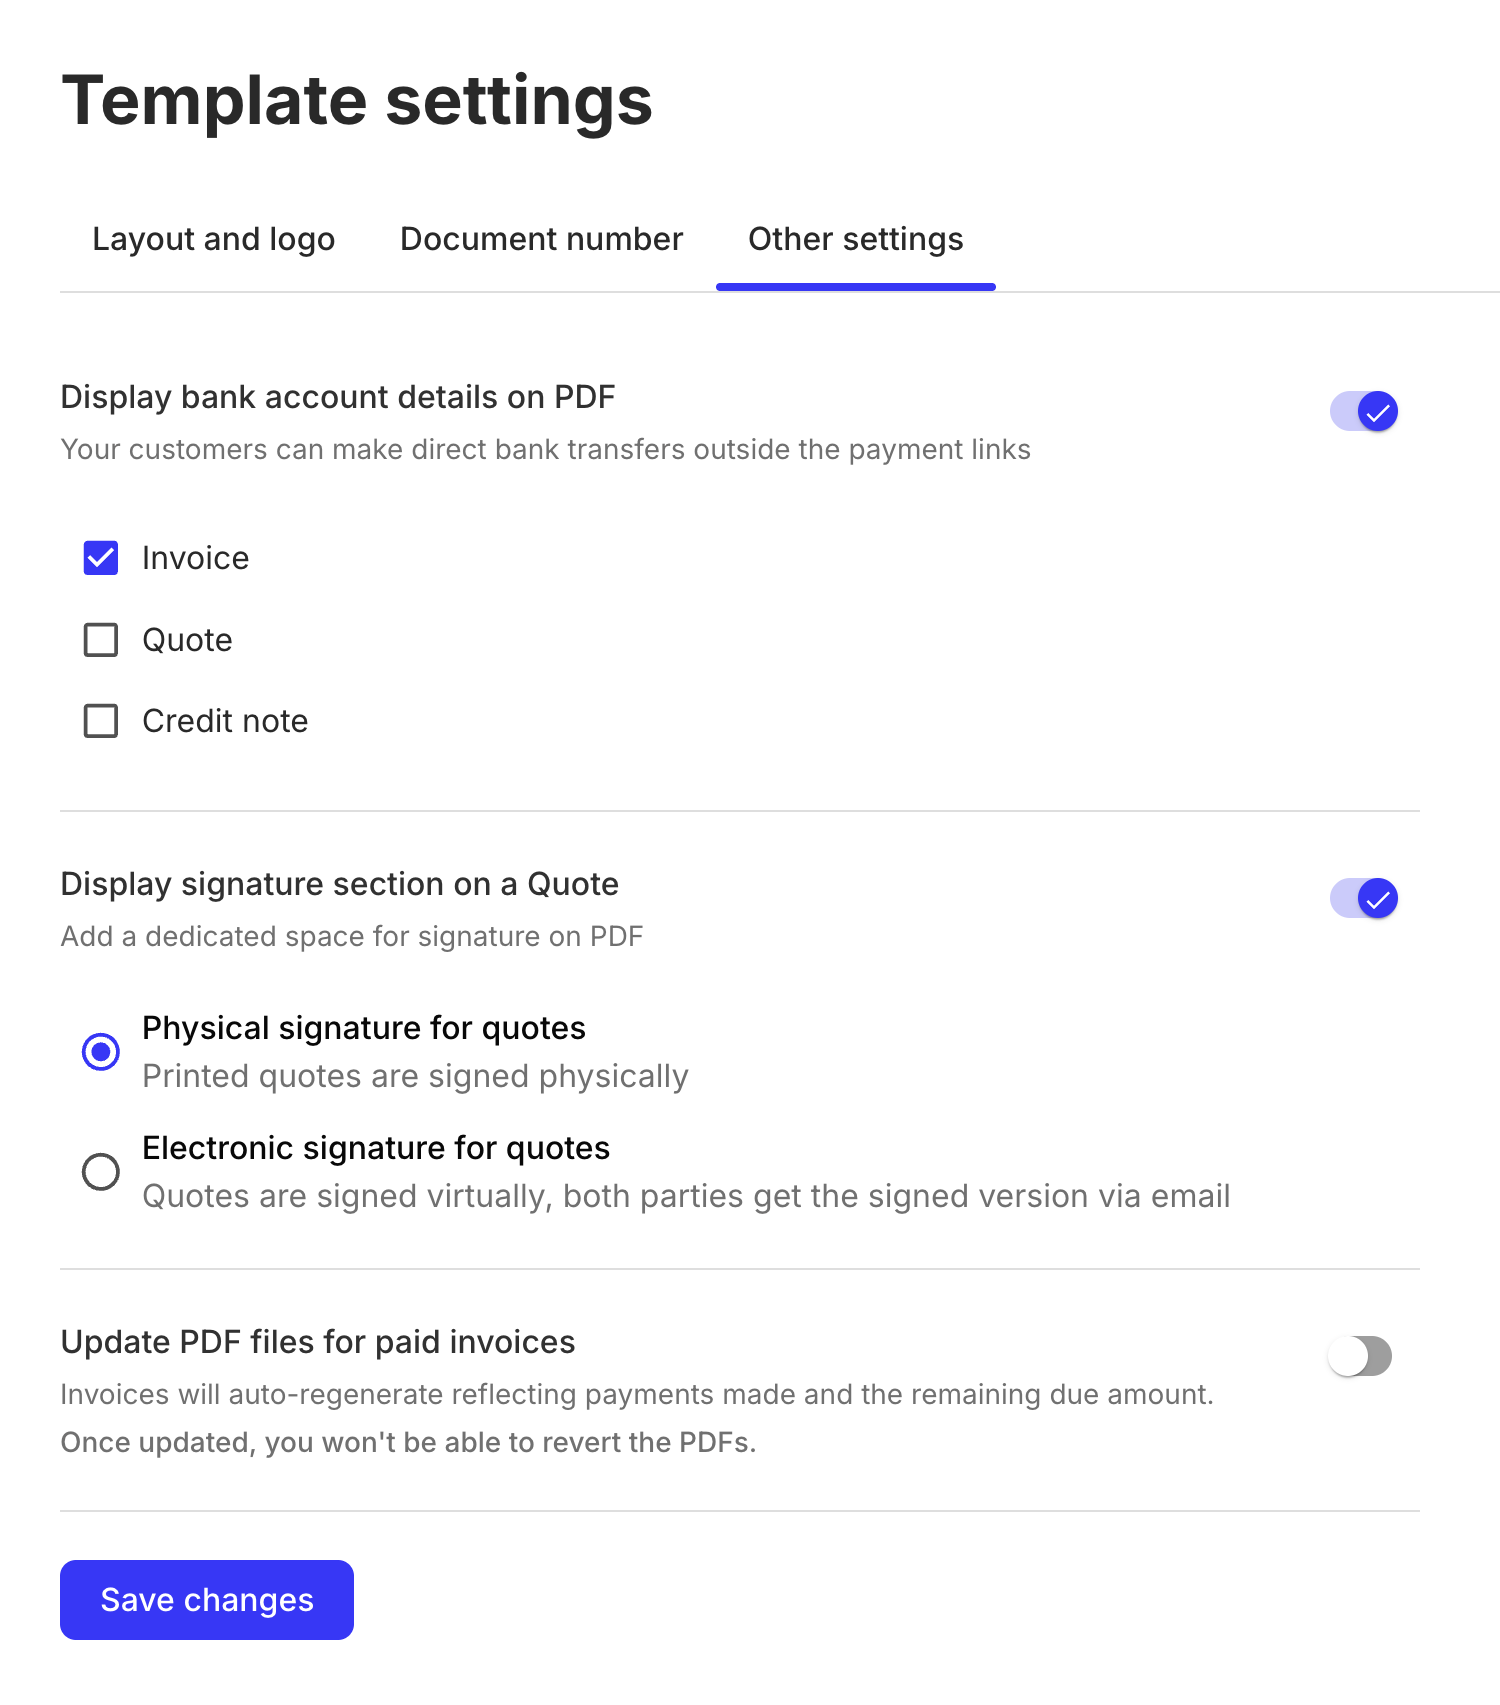
Task: Click the Electronic signature for quotes label
Action: [376, 1148]
